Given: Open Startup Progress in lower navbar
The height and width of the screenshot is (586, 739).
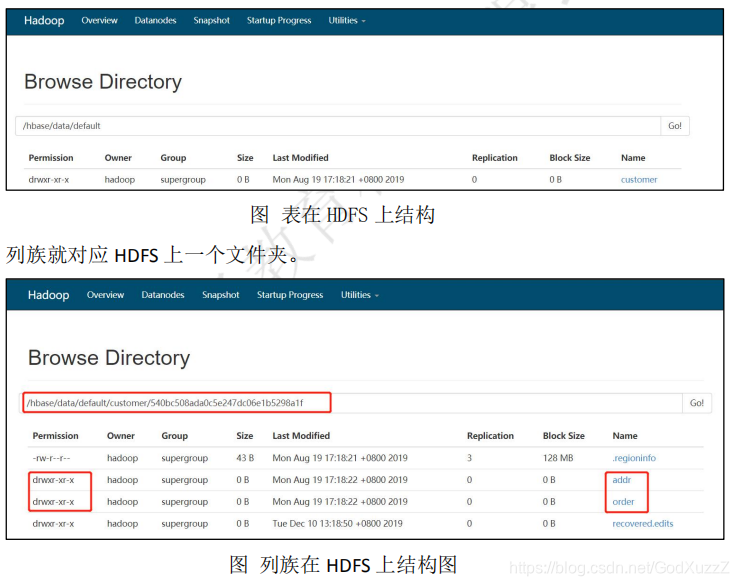Looking at the screenshot, I should 290,295.
